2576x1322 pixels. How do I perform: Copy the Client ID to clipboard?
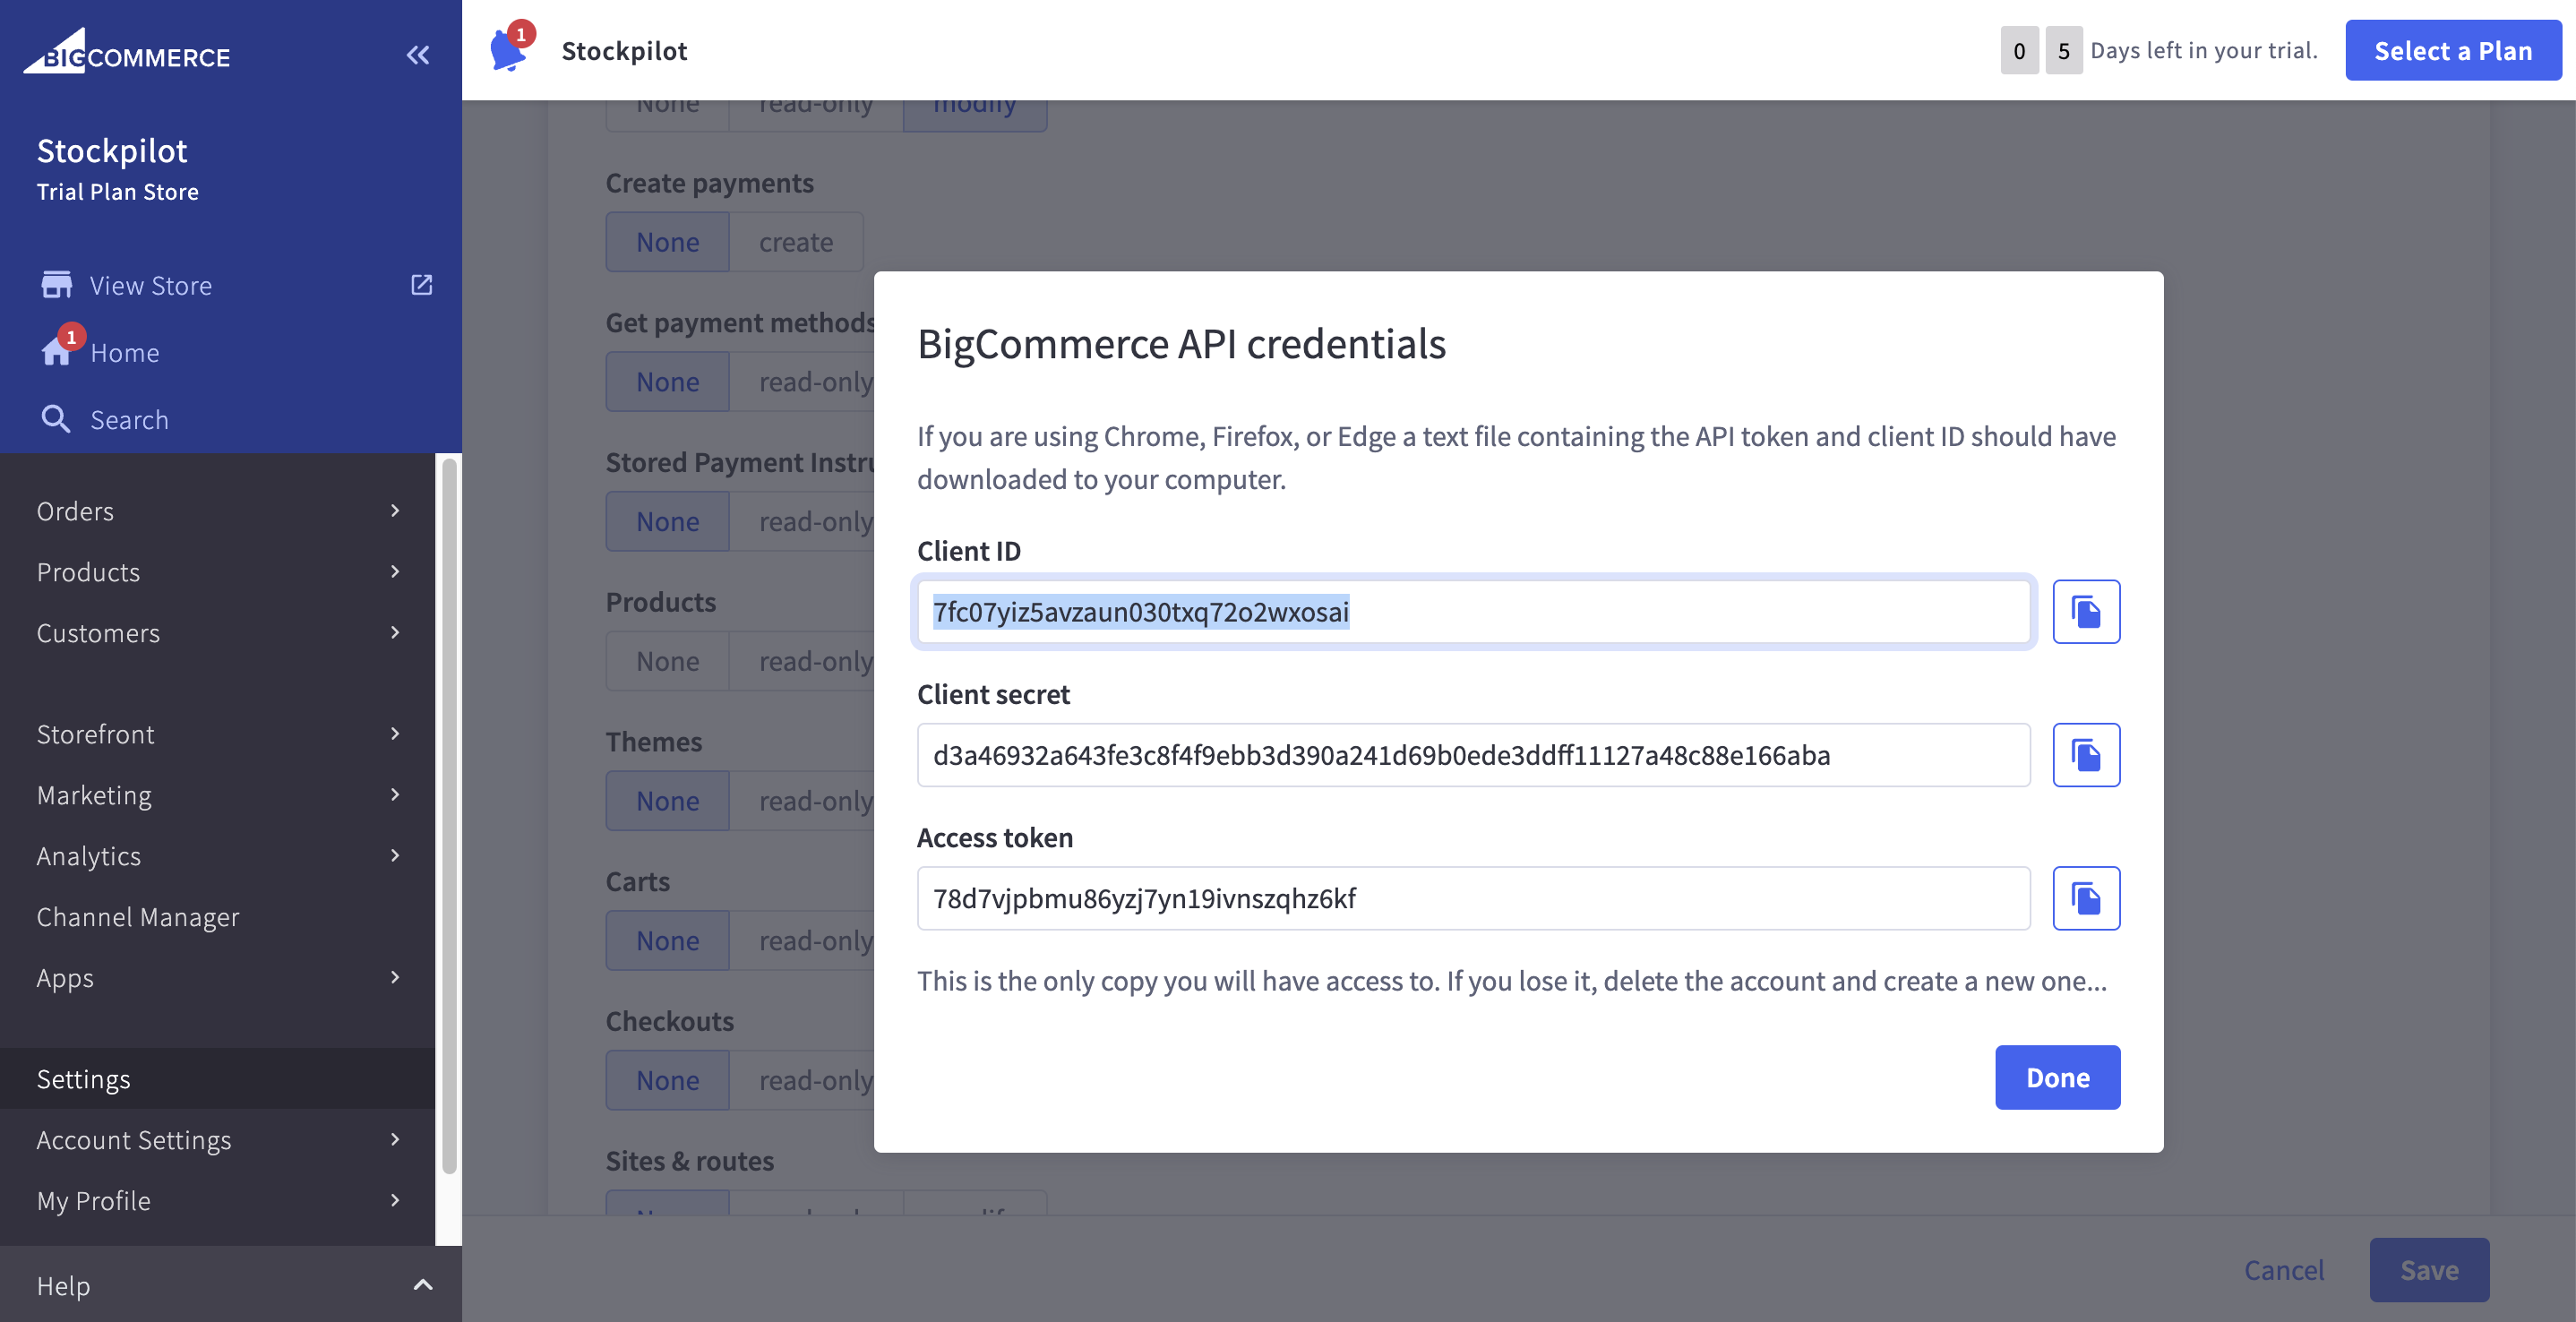2086,611
